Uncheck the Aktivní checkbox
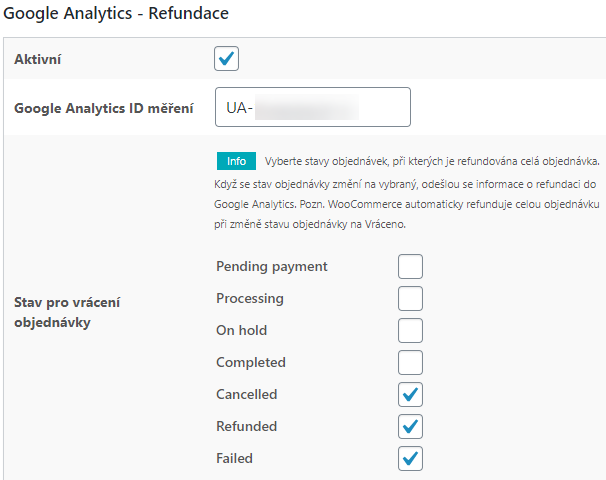Screen dimensions: 606x480 click(226, 59)
